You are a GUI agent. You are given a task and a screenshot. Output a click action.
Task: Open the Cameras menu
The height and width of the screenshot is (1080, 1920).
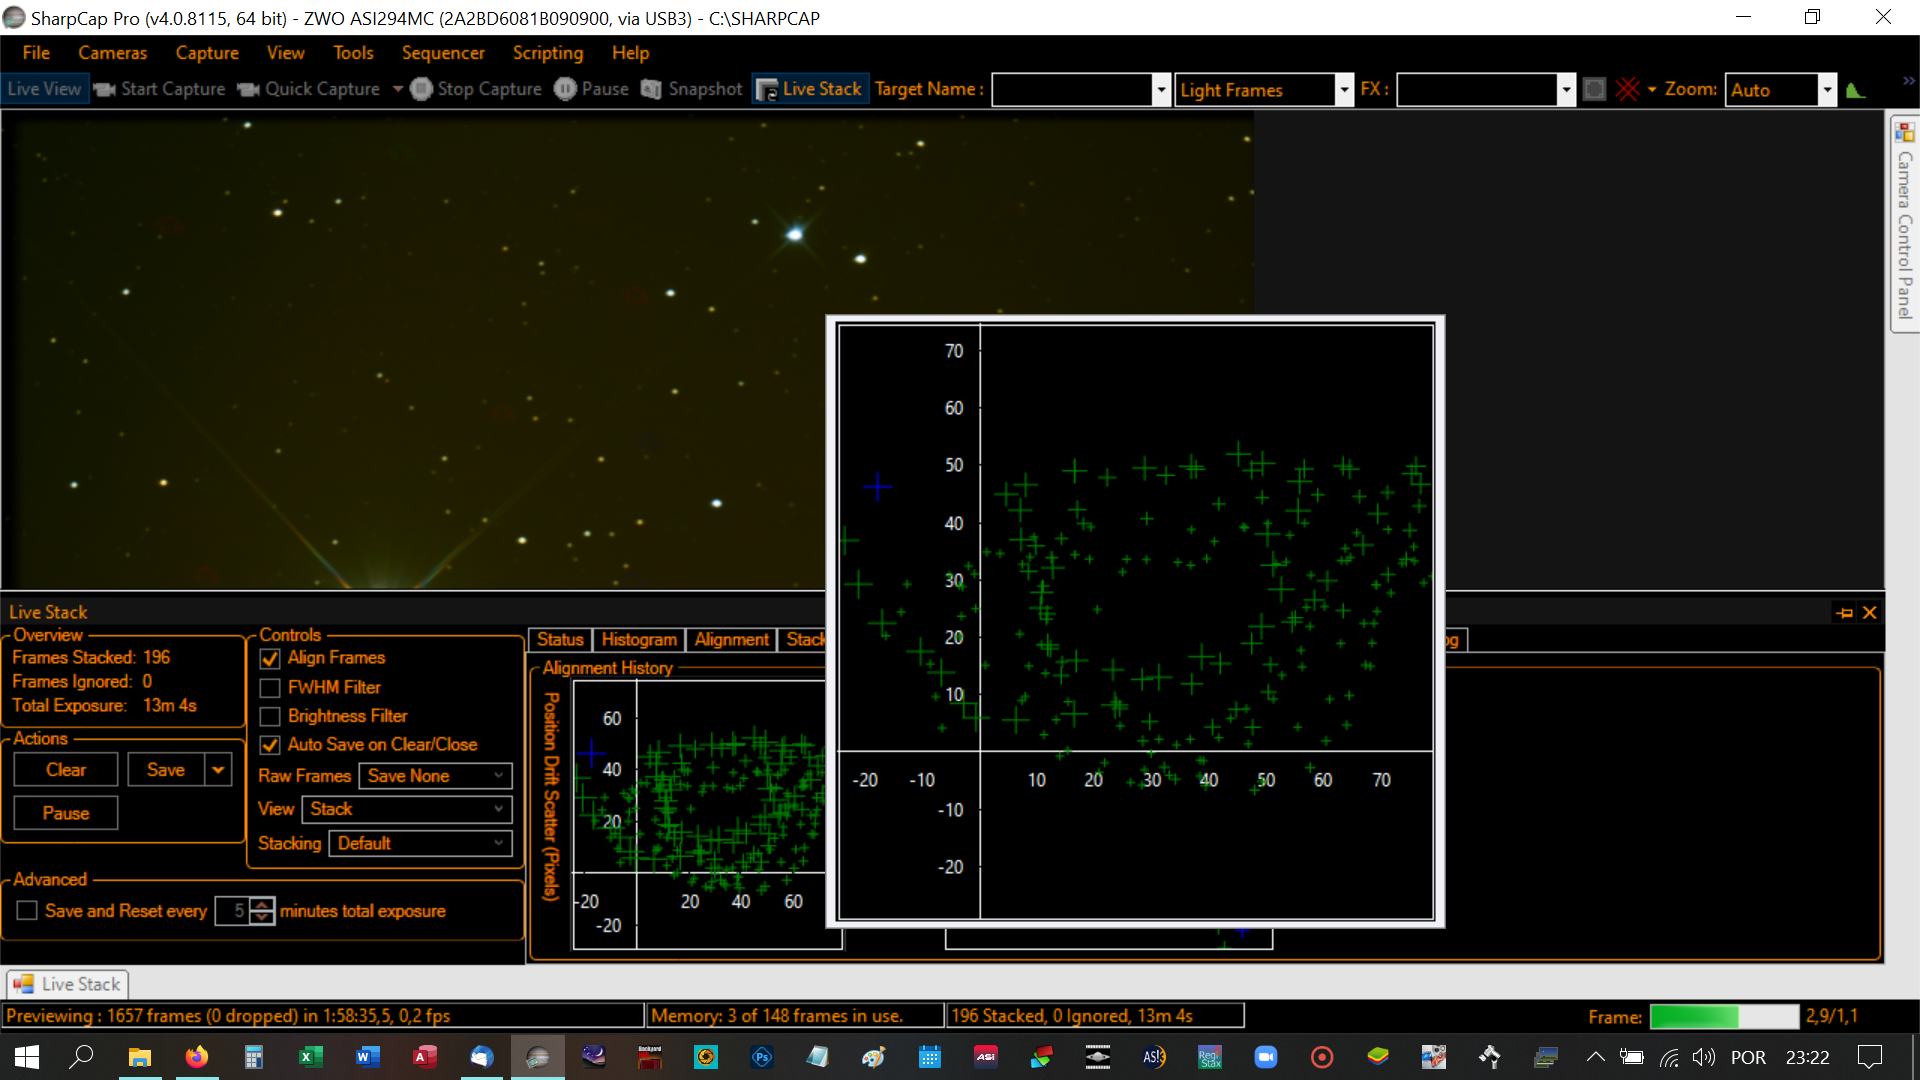(x=113, y=53)
